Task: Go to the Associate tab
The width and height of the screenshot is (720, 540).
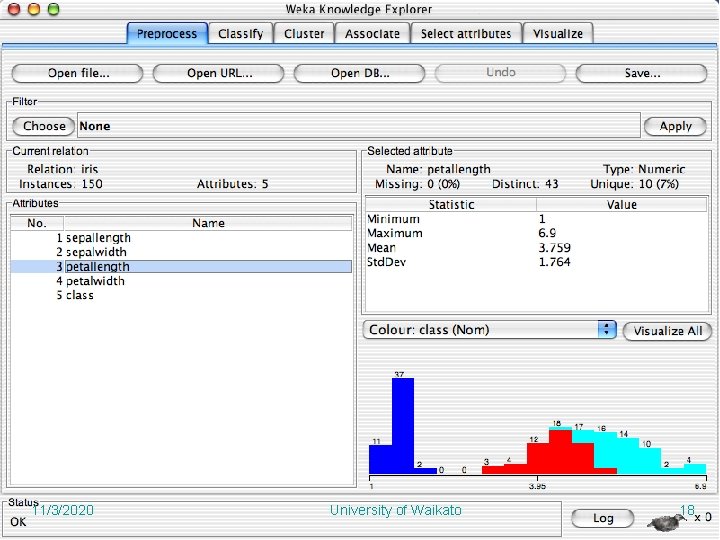Action: click(372, 34)
